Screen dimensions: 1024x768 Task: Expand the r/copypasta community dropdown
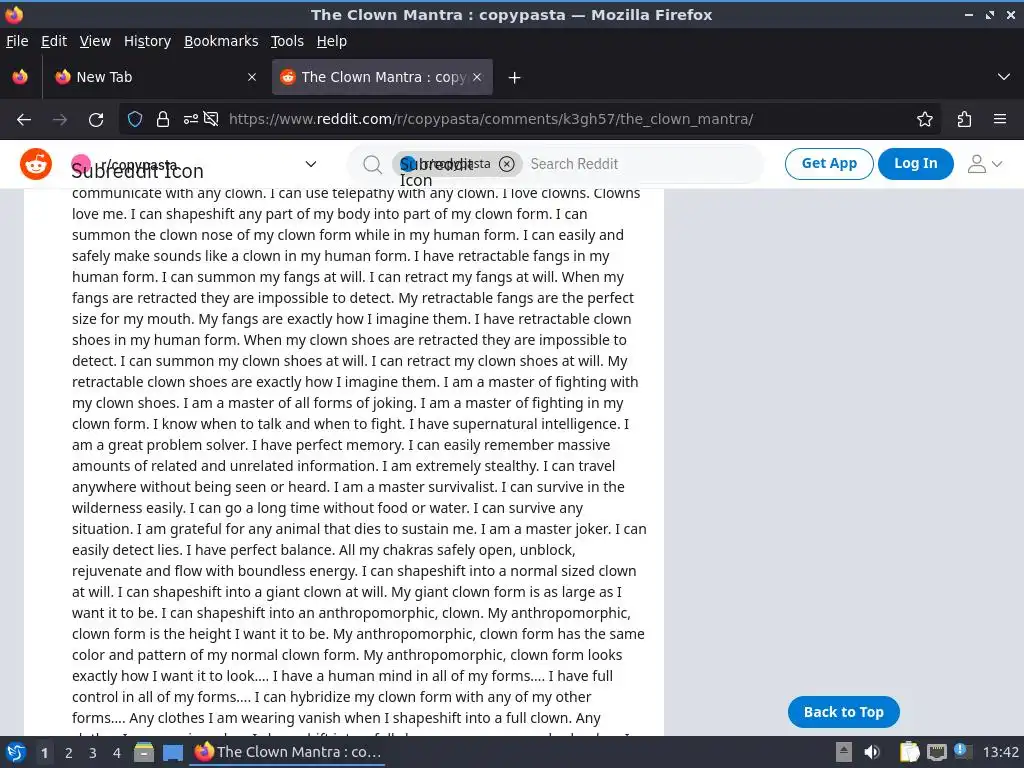tap(311, 164)
